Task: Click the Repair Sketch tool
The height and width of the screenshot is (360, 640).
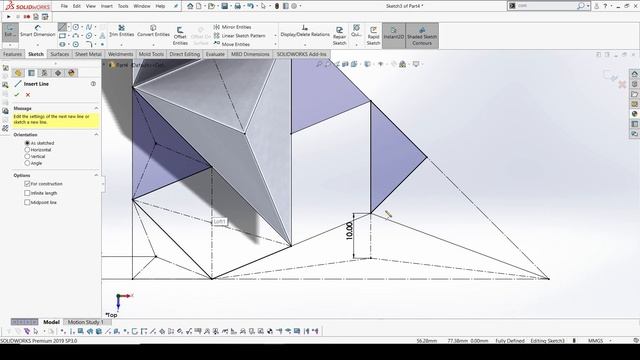Action: (x=339, y=36)
